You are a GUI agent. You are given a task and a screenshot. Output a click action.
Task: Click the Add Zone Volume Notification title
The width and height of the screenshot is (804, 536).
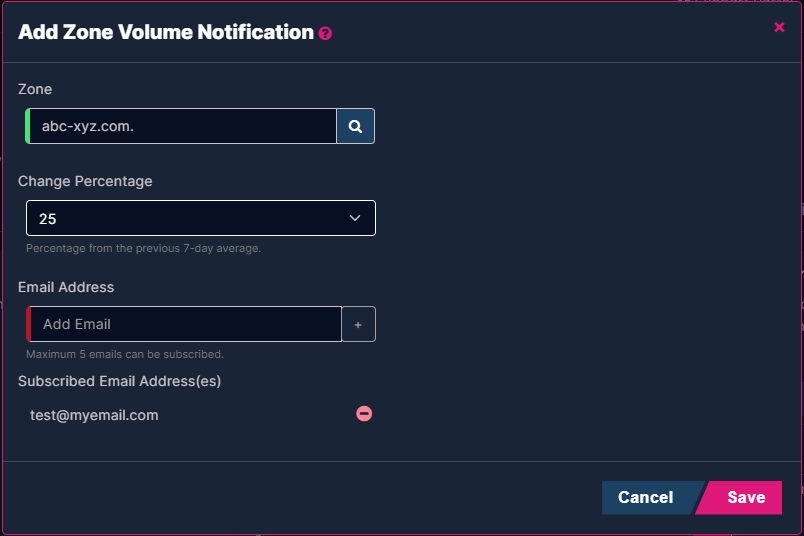pos(166,32)
